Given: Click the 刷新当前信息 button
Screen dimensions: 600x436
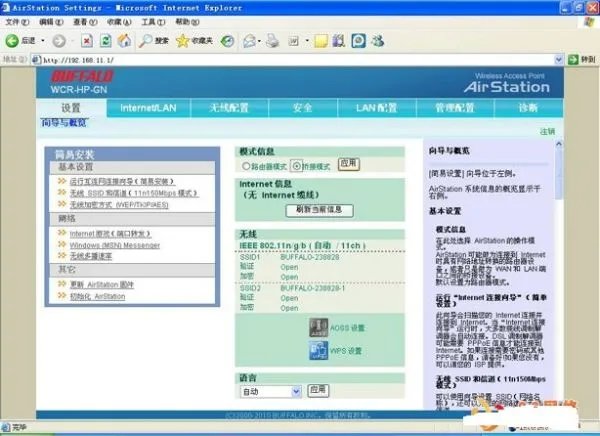Looking at the screenshot, I should (320, 210).
